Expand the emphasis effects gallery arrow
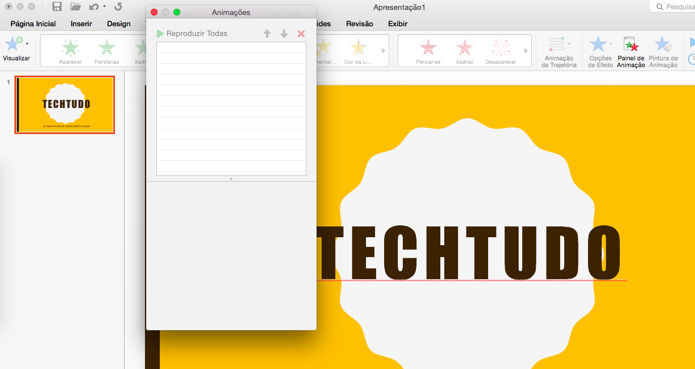The height and width of the screenshot is (369, 695). pos(383,50)
